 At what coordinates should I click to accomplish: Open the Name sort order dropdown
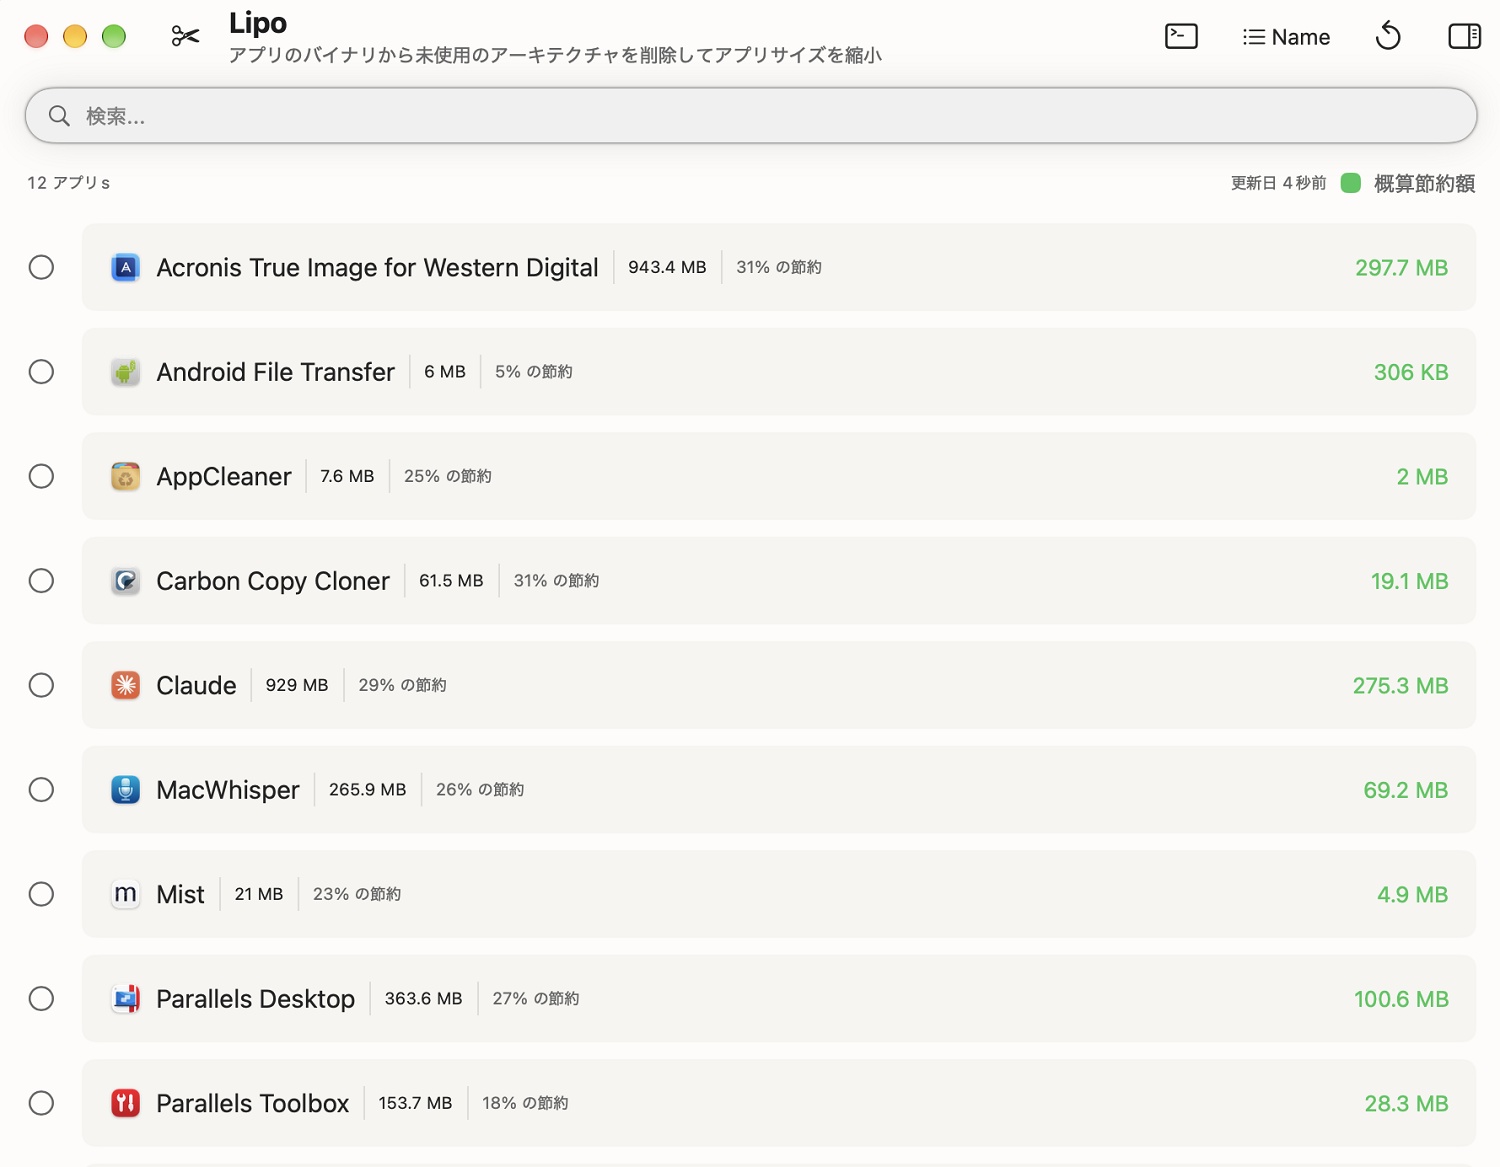(1286, 37)
